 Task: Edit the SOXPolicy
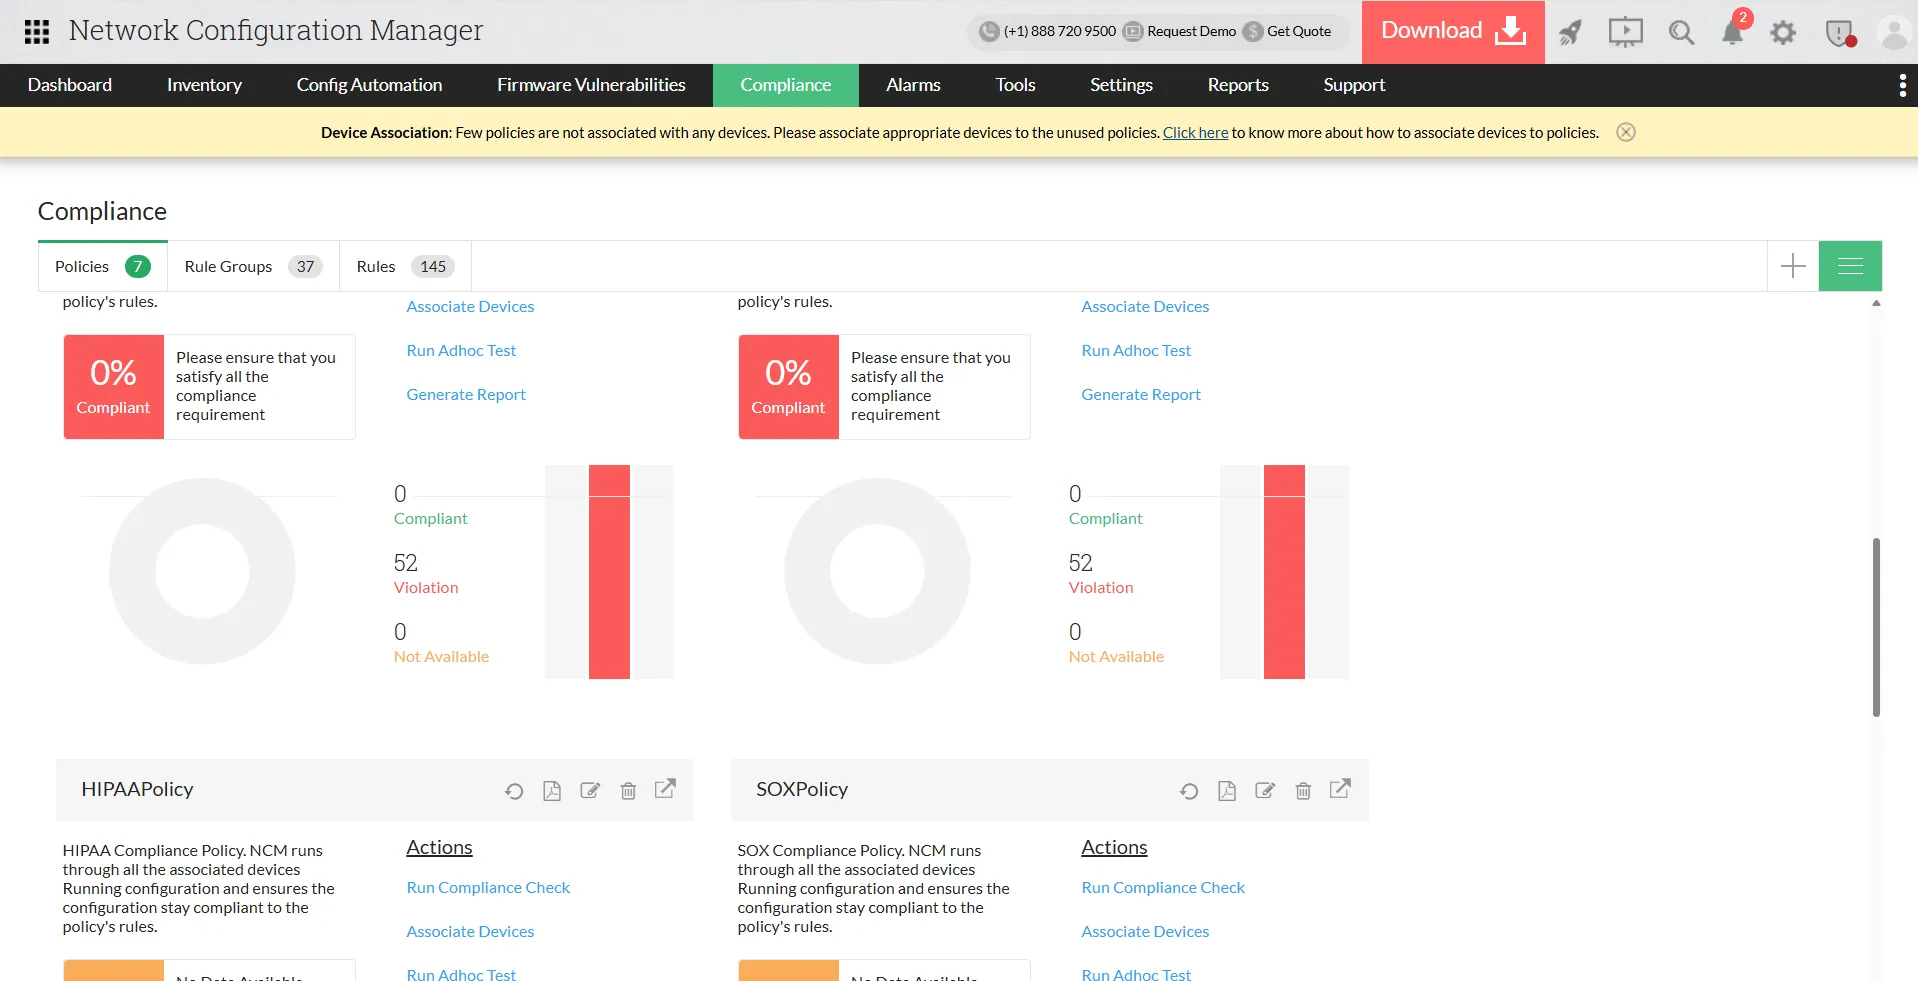pyautogui.click(x=1265, y=791)
